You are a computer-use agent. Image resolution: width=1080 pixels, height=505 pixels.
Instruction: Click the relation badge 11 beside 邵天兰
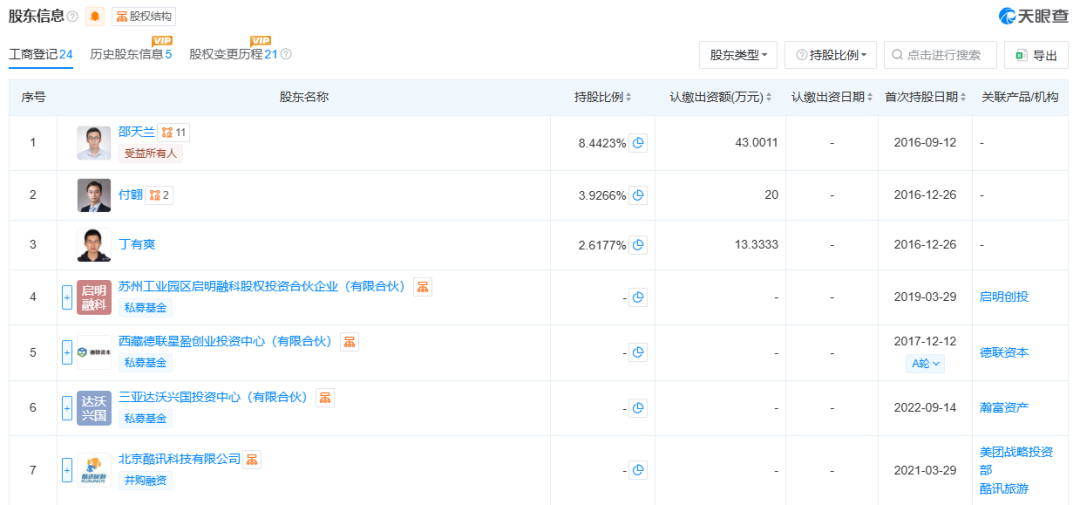tap(174, 132)
